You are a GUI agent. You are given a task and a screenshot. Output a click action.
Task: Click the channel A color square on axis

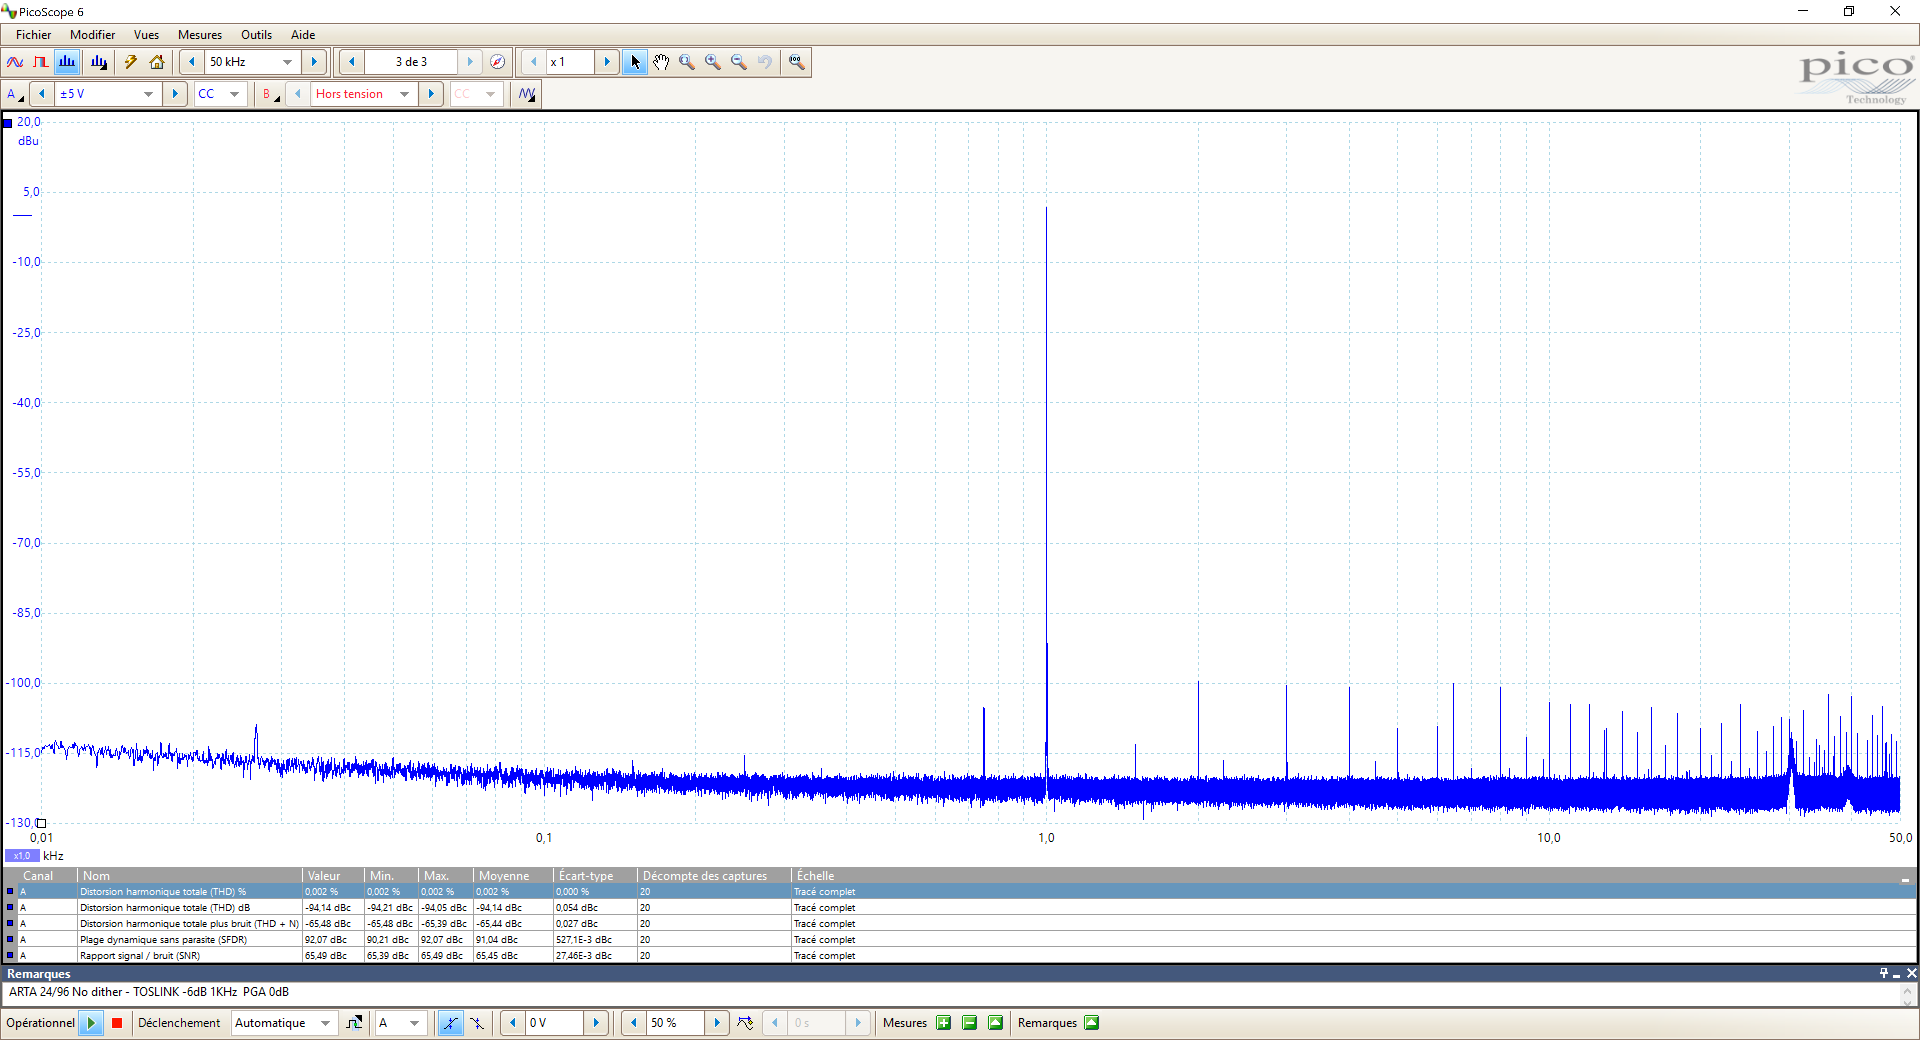point(8,123)
